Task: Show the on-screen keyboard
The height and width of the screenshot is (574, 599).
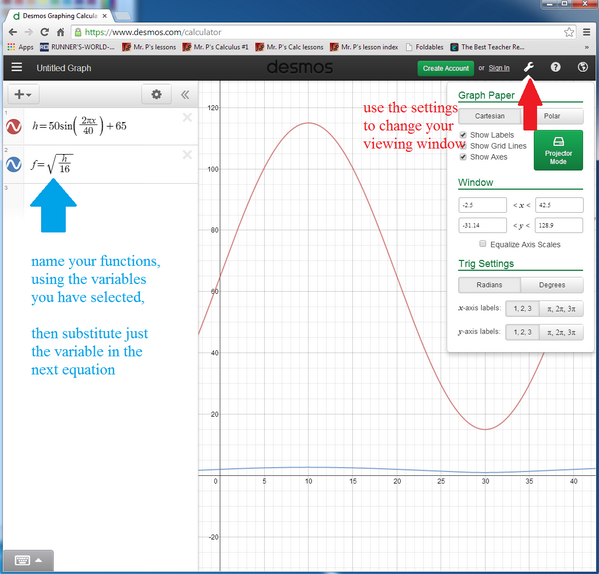Action: pos(28,560)
